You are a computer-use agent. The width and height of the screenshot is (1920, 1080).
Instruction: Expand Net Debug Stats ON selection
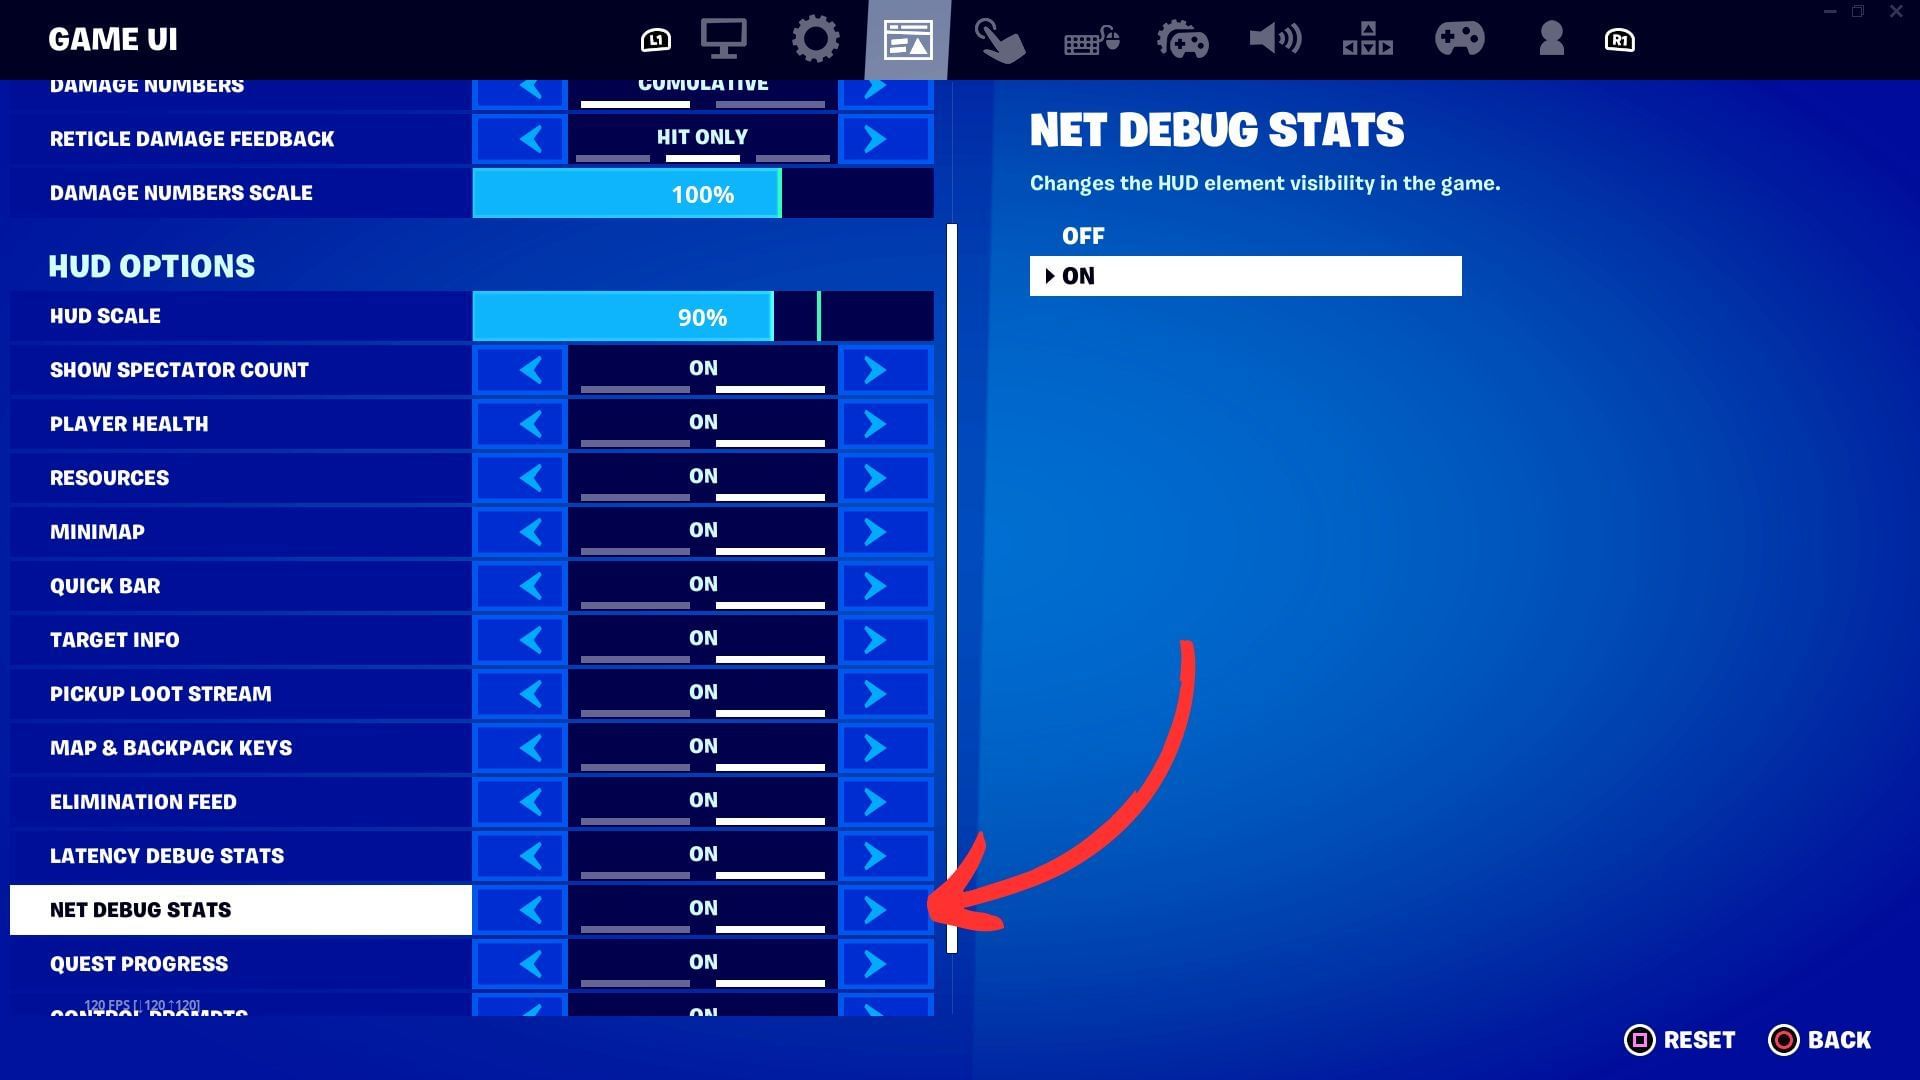1245,276
